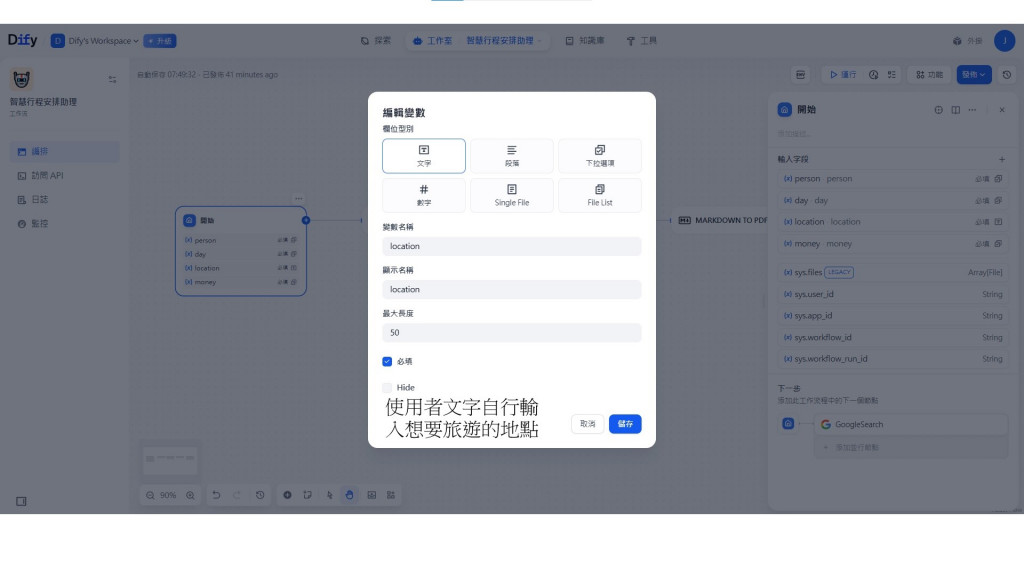The height and width of the screenshot is (576, 1024).
Task: Go to the 探索 explore tab
Action: (x=376, y=40)
